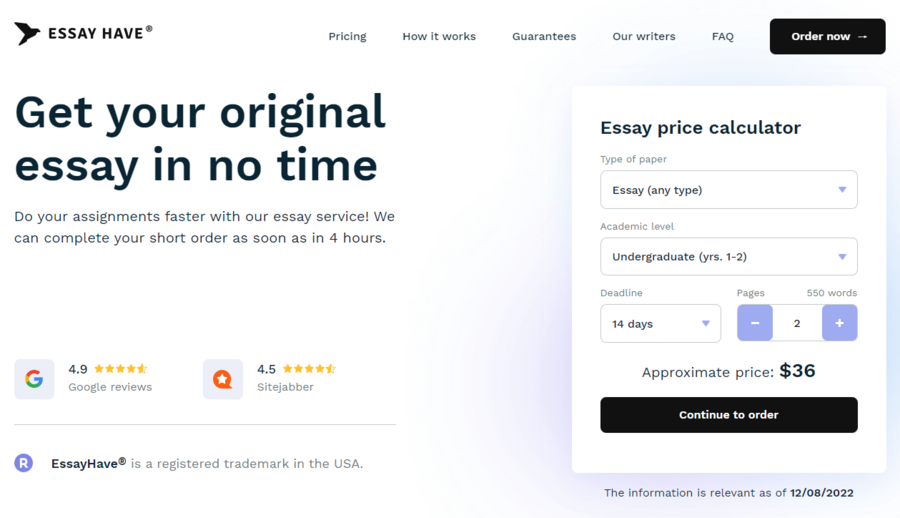This screenshot has height=518, width=900.
Task: Open the How it works page
Action: point(439,36)
